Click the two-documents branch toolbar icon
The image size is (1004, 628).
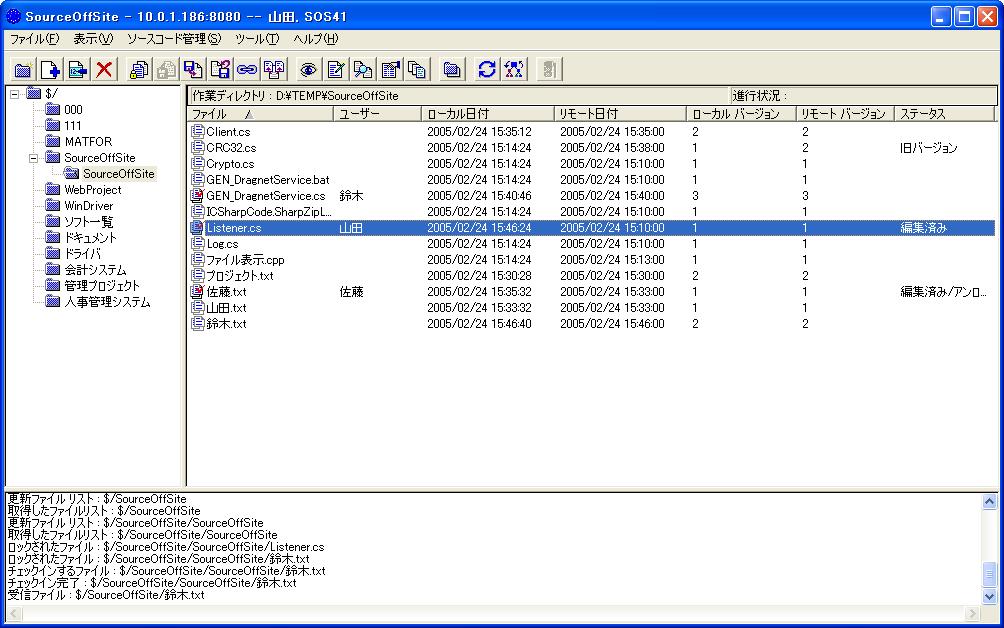274,69
